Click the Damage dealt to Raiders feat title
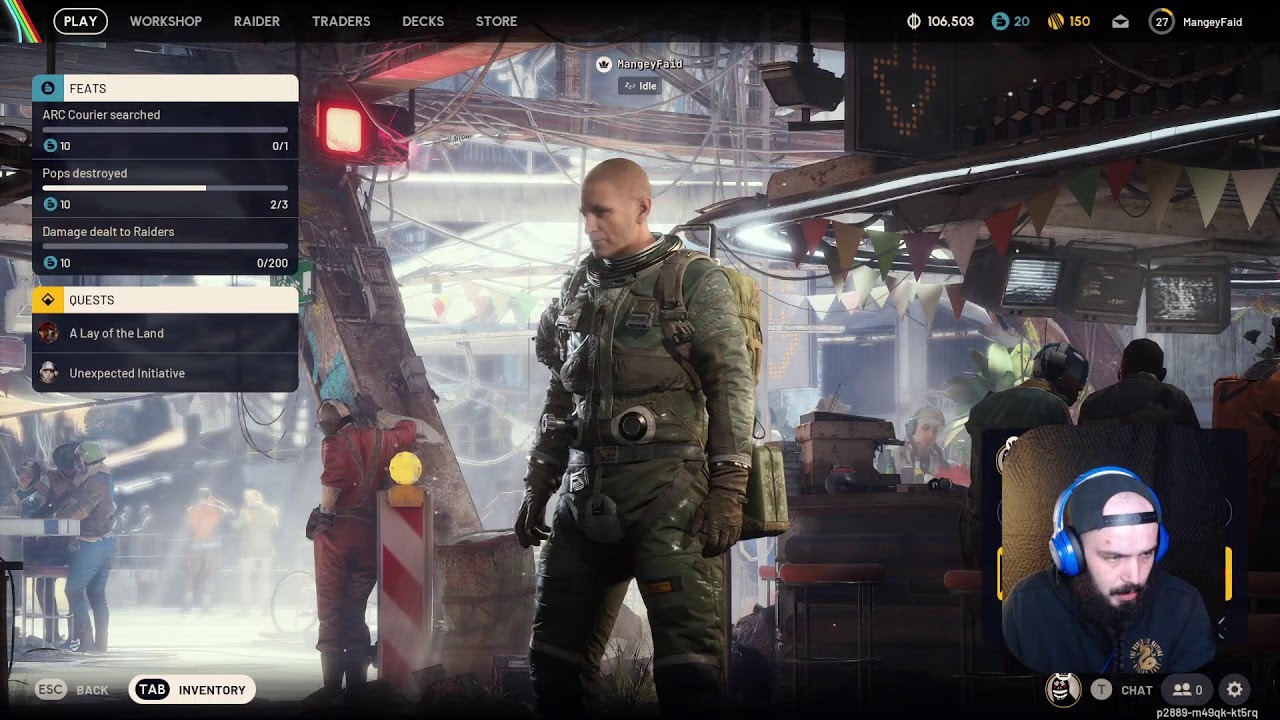Screen dimensions: 1280x720 [108, 232]
